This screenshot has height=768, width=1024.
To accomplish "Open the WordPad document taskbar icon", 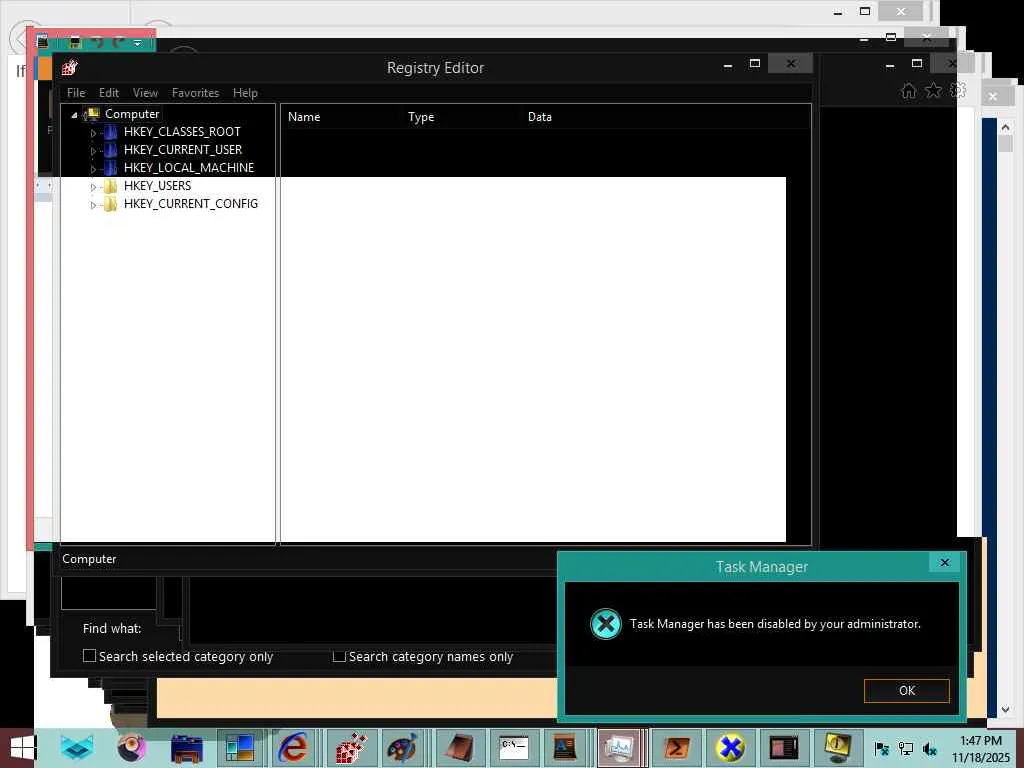I will click(566, 748).
